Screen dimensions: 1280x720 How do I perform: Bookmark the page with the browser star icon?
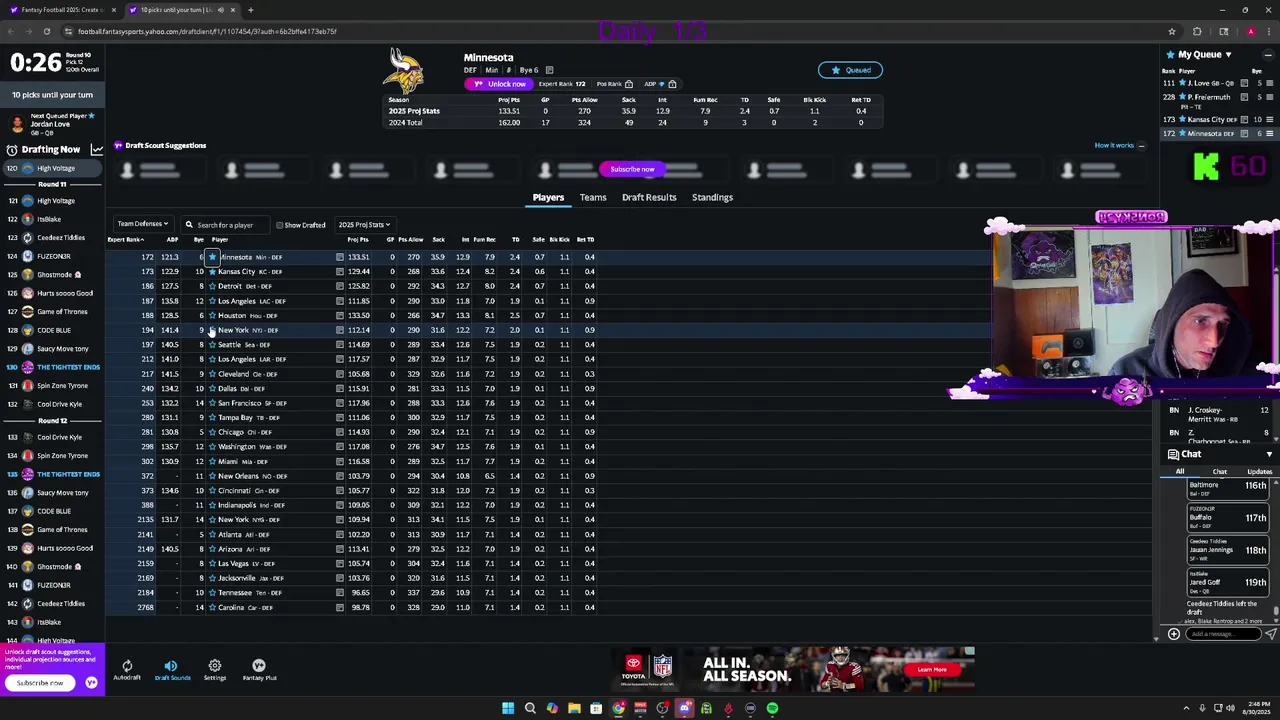tap(1171, 31)
